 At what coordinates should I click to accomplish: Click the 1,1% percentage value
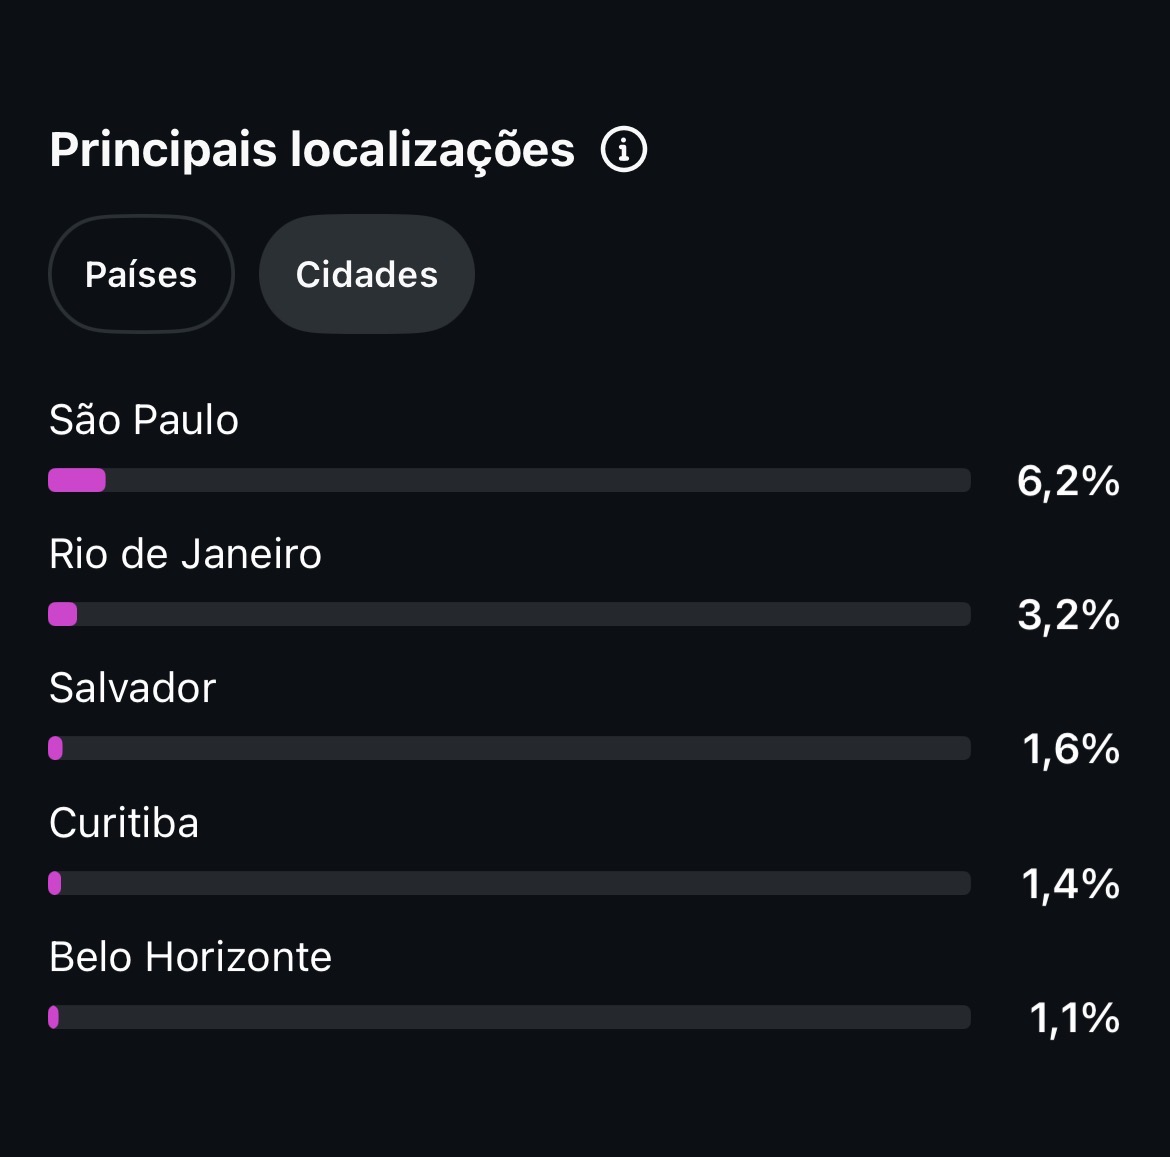point(1074,1018)
